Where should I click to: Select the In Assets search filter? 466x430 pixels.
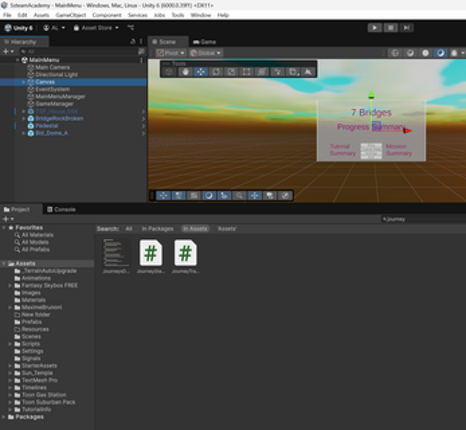pos(195,229)
